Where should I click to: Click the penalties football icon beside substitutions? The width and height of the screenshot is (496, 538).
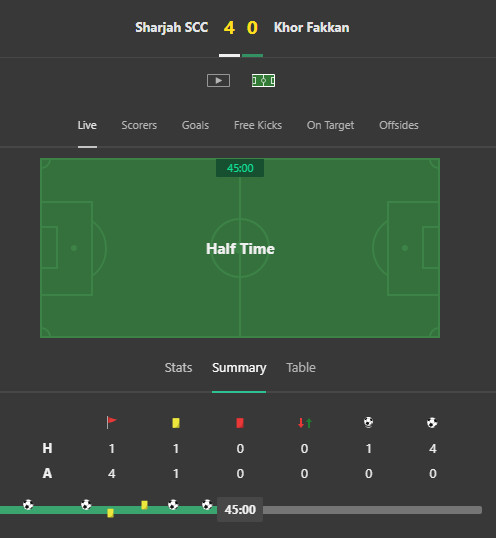coord(368,422)
